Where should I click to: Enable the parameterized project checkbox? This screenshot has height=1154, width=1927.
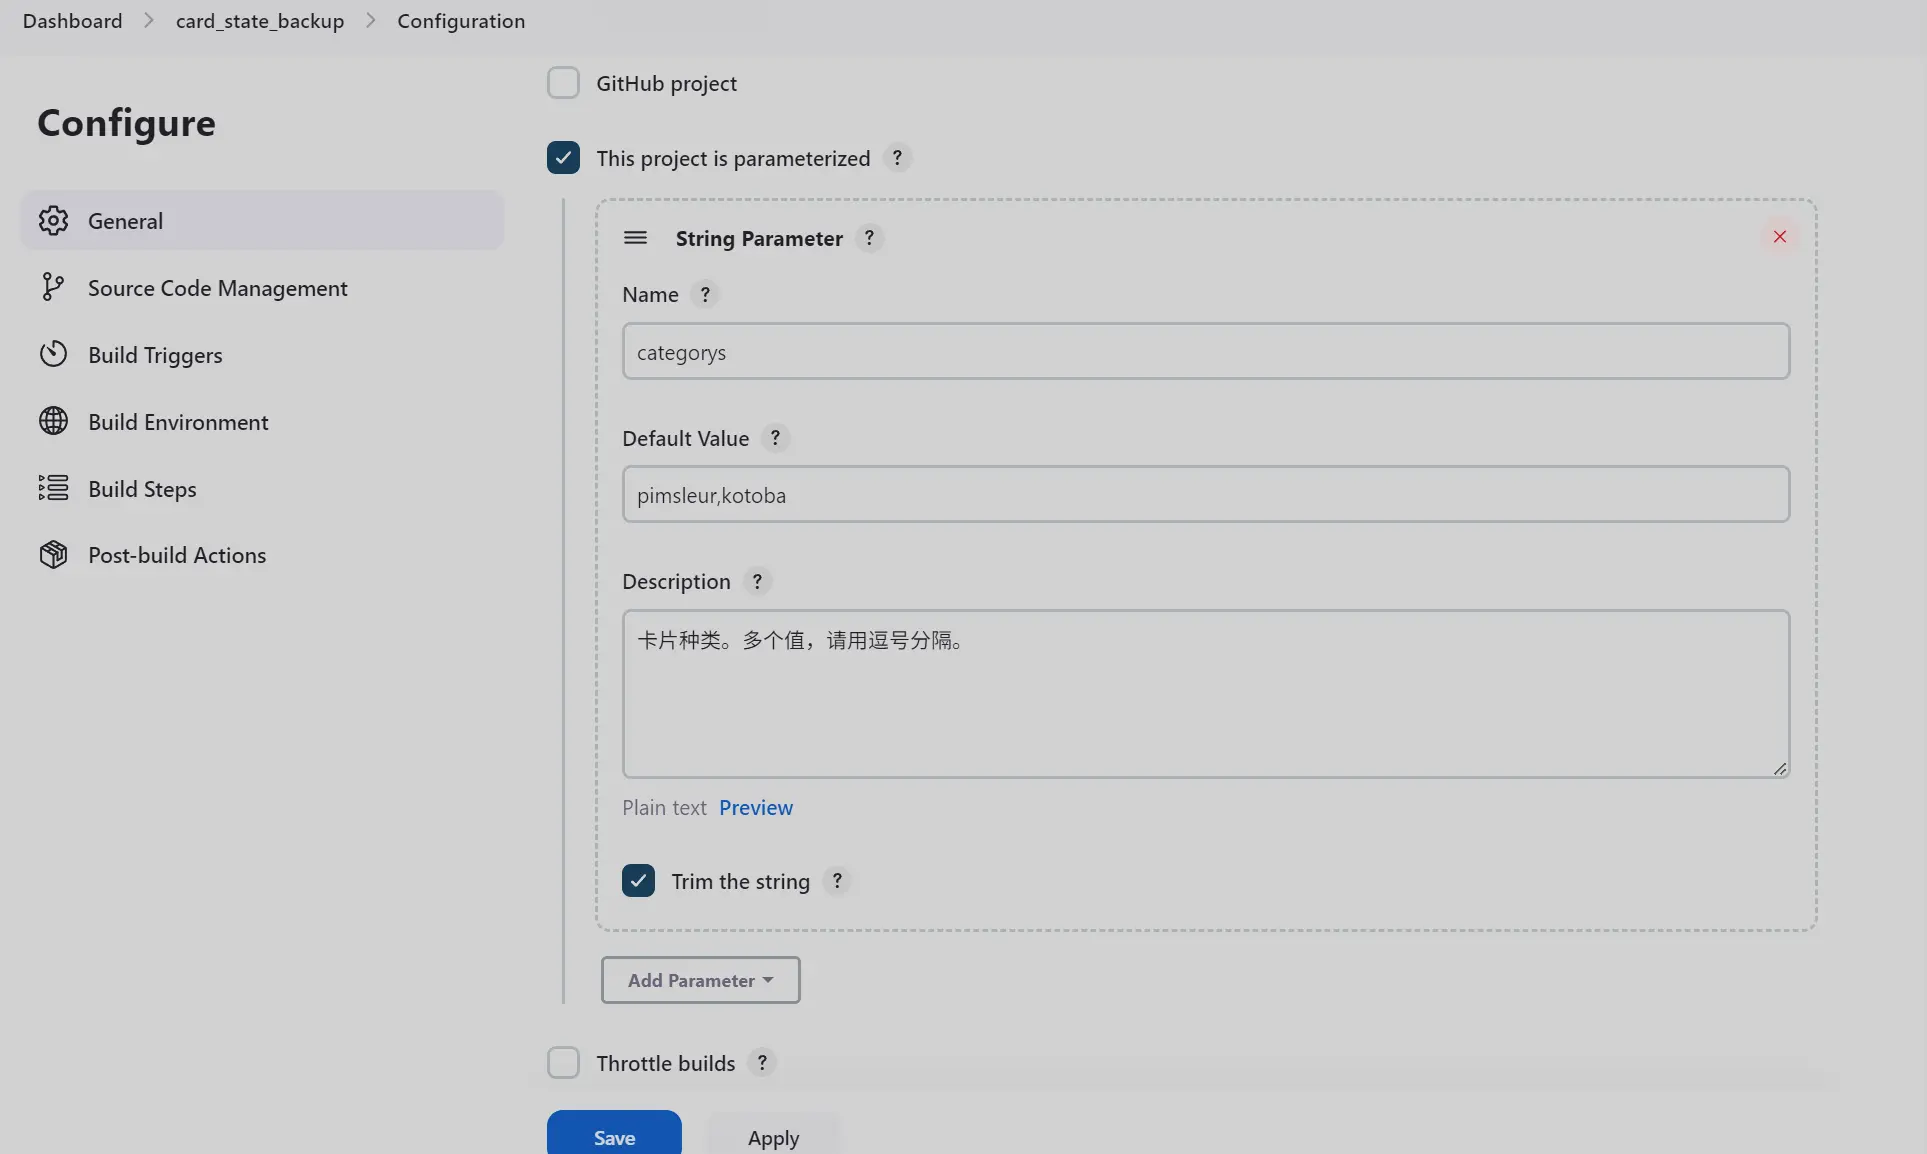[563, 157]
